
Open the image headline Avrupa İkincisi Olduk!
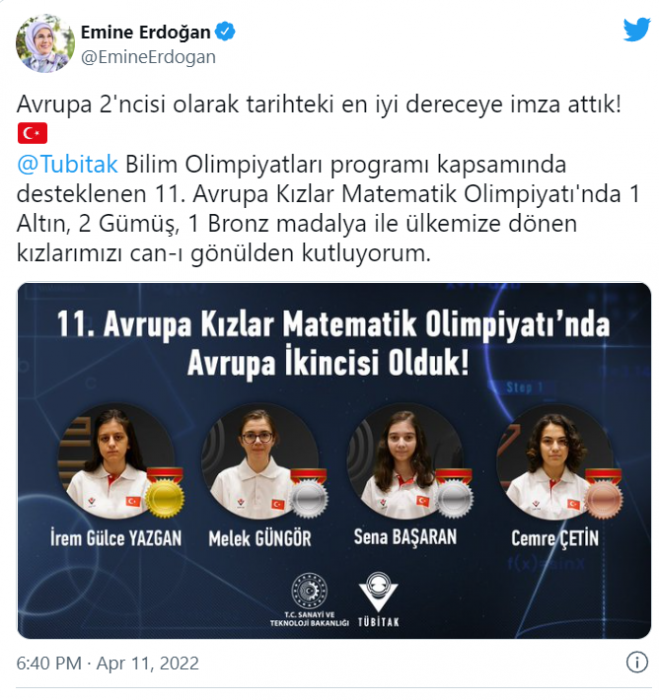tap(328, 363)
